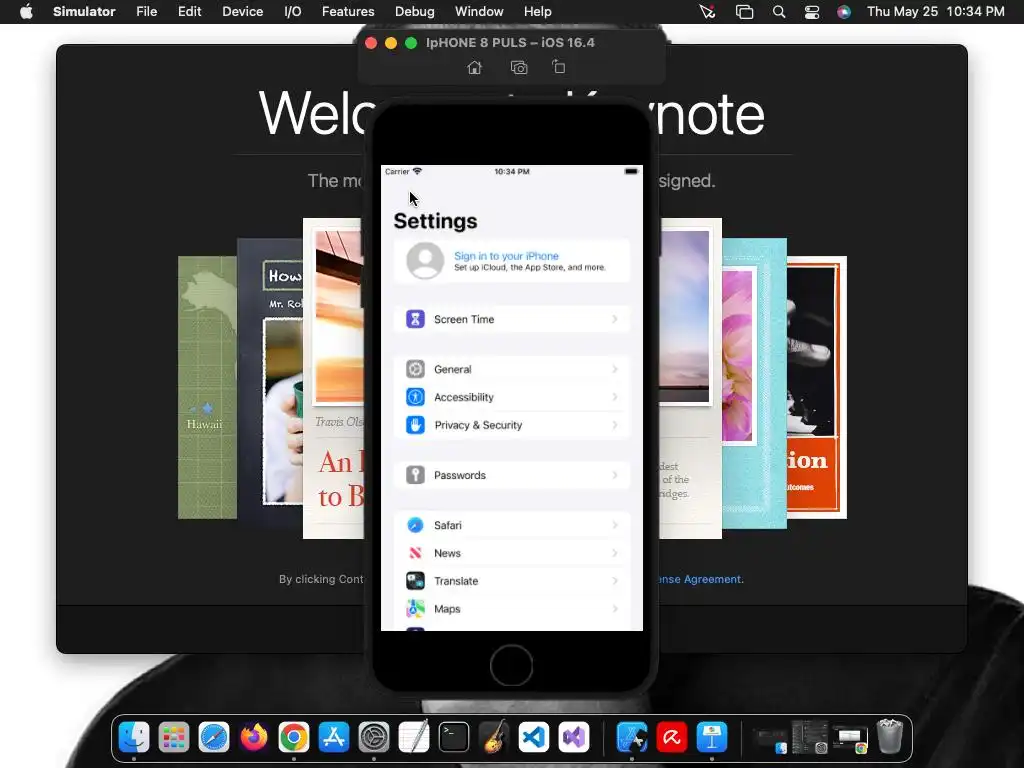Tap the Passwords key icon
Image resolution: width=1024 pixels, height=768 pixels.
[415, 475]
